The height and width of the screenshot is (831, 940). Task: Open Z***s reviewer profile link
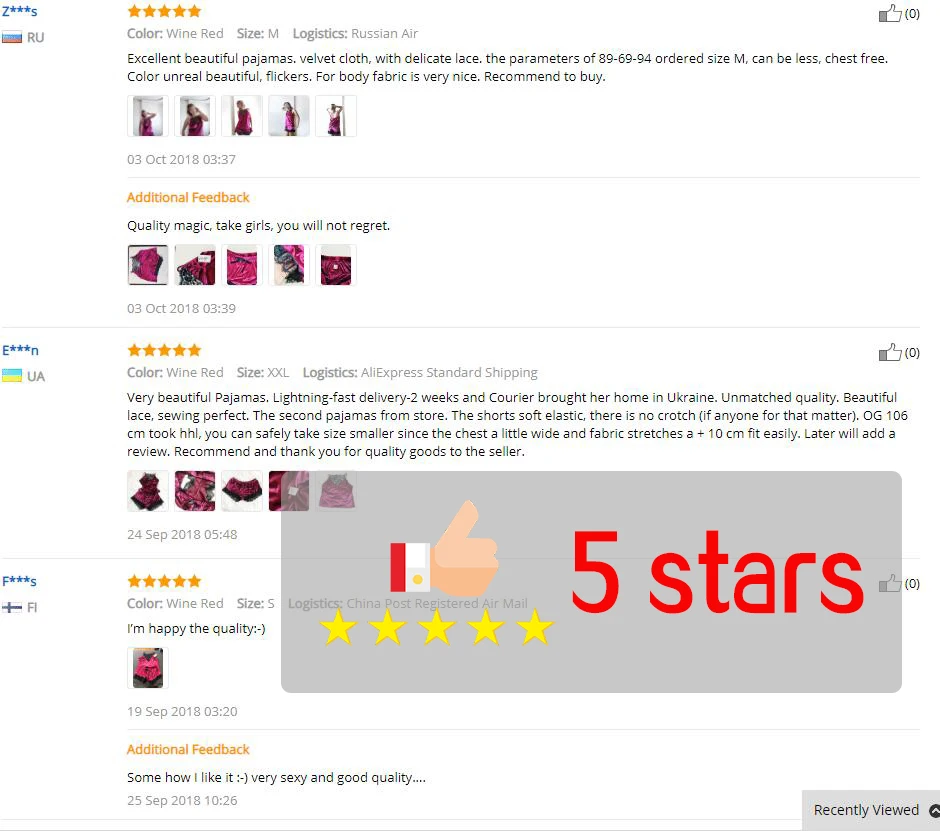(20, 11)
